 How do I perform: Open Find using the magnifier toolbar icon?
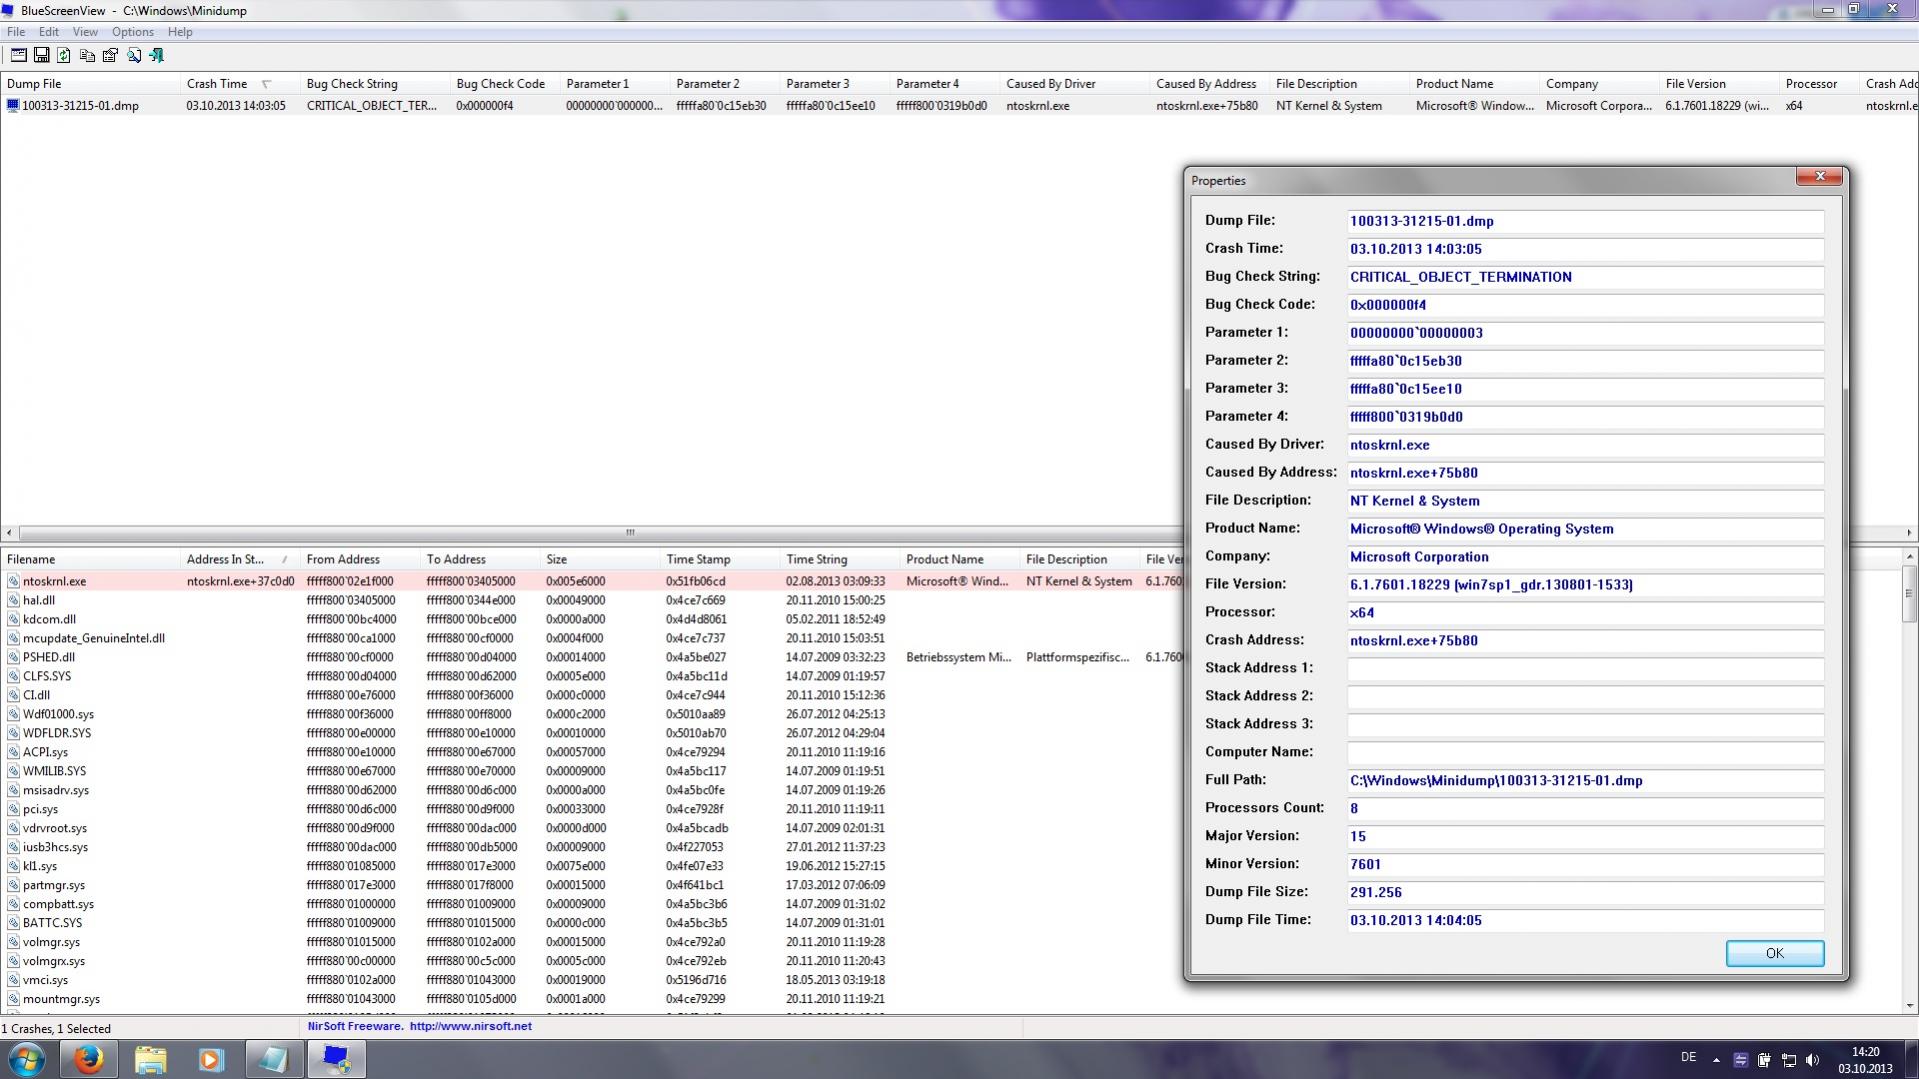click(x=133, y=56)
